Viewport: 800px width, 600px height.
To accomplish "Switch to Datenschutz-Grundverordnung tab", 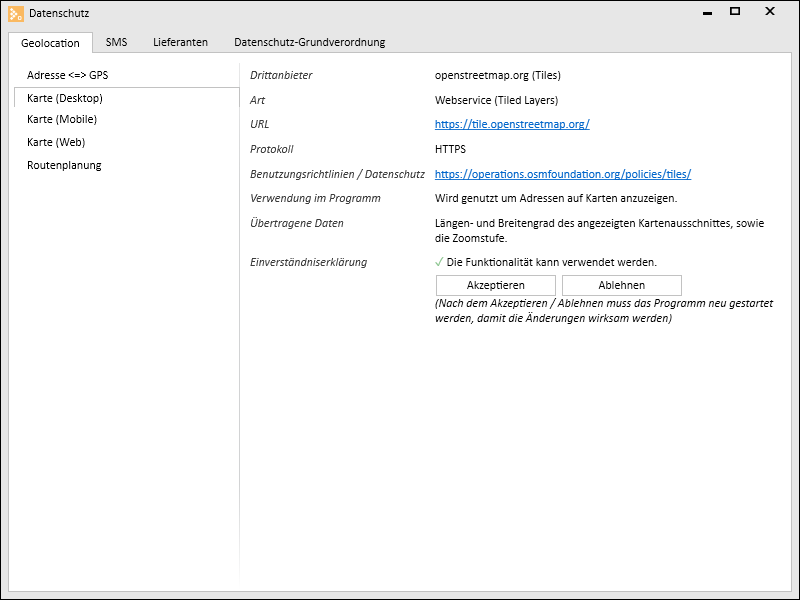I will coord(310,42).
